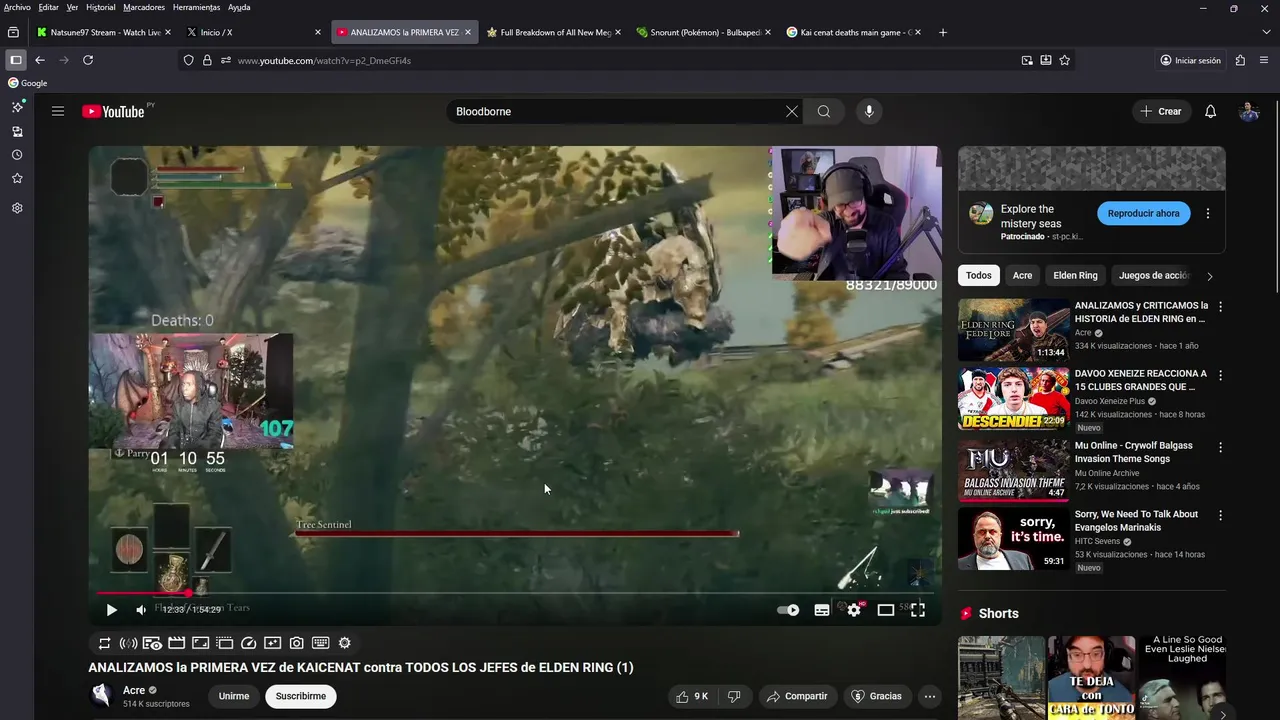Toggle subtitles in the video player

(822, 610)
